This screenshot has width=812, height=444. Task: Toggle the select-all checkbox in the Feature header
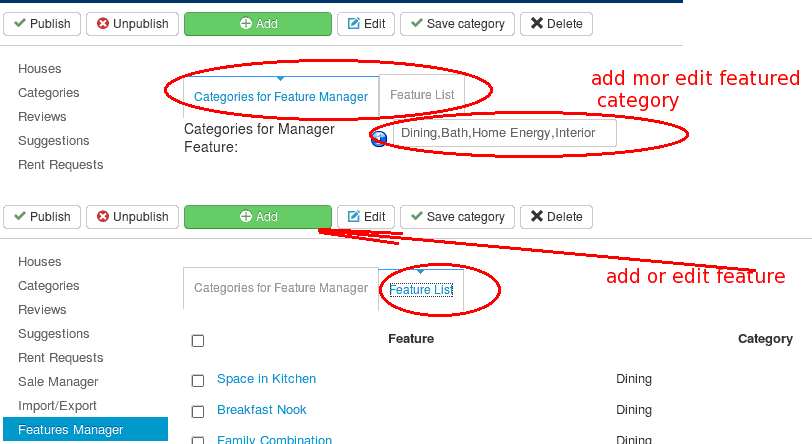(198, 341)
